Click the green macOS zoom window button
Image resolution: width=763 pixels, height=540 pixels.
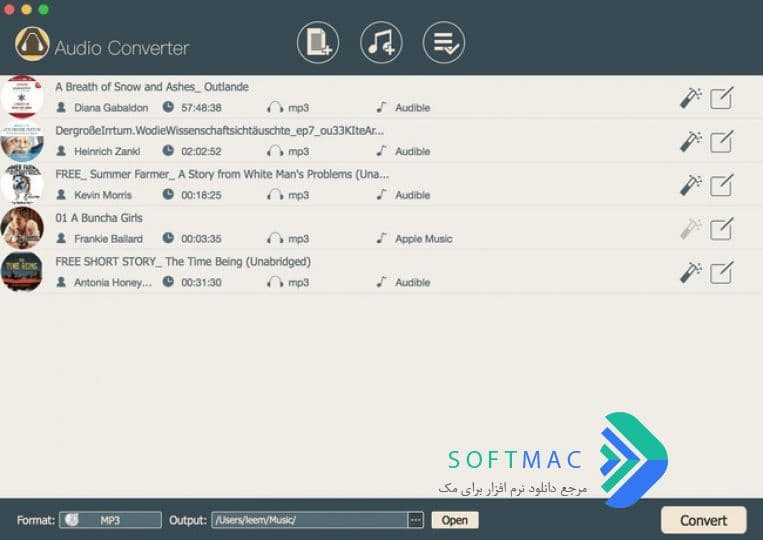point(44,9)
